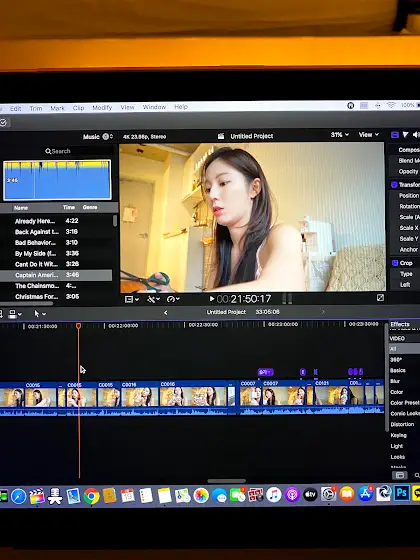Open Google Chrome in the dock
The width and height of the screenshot is (420, 560).
pos(91,496)
